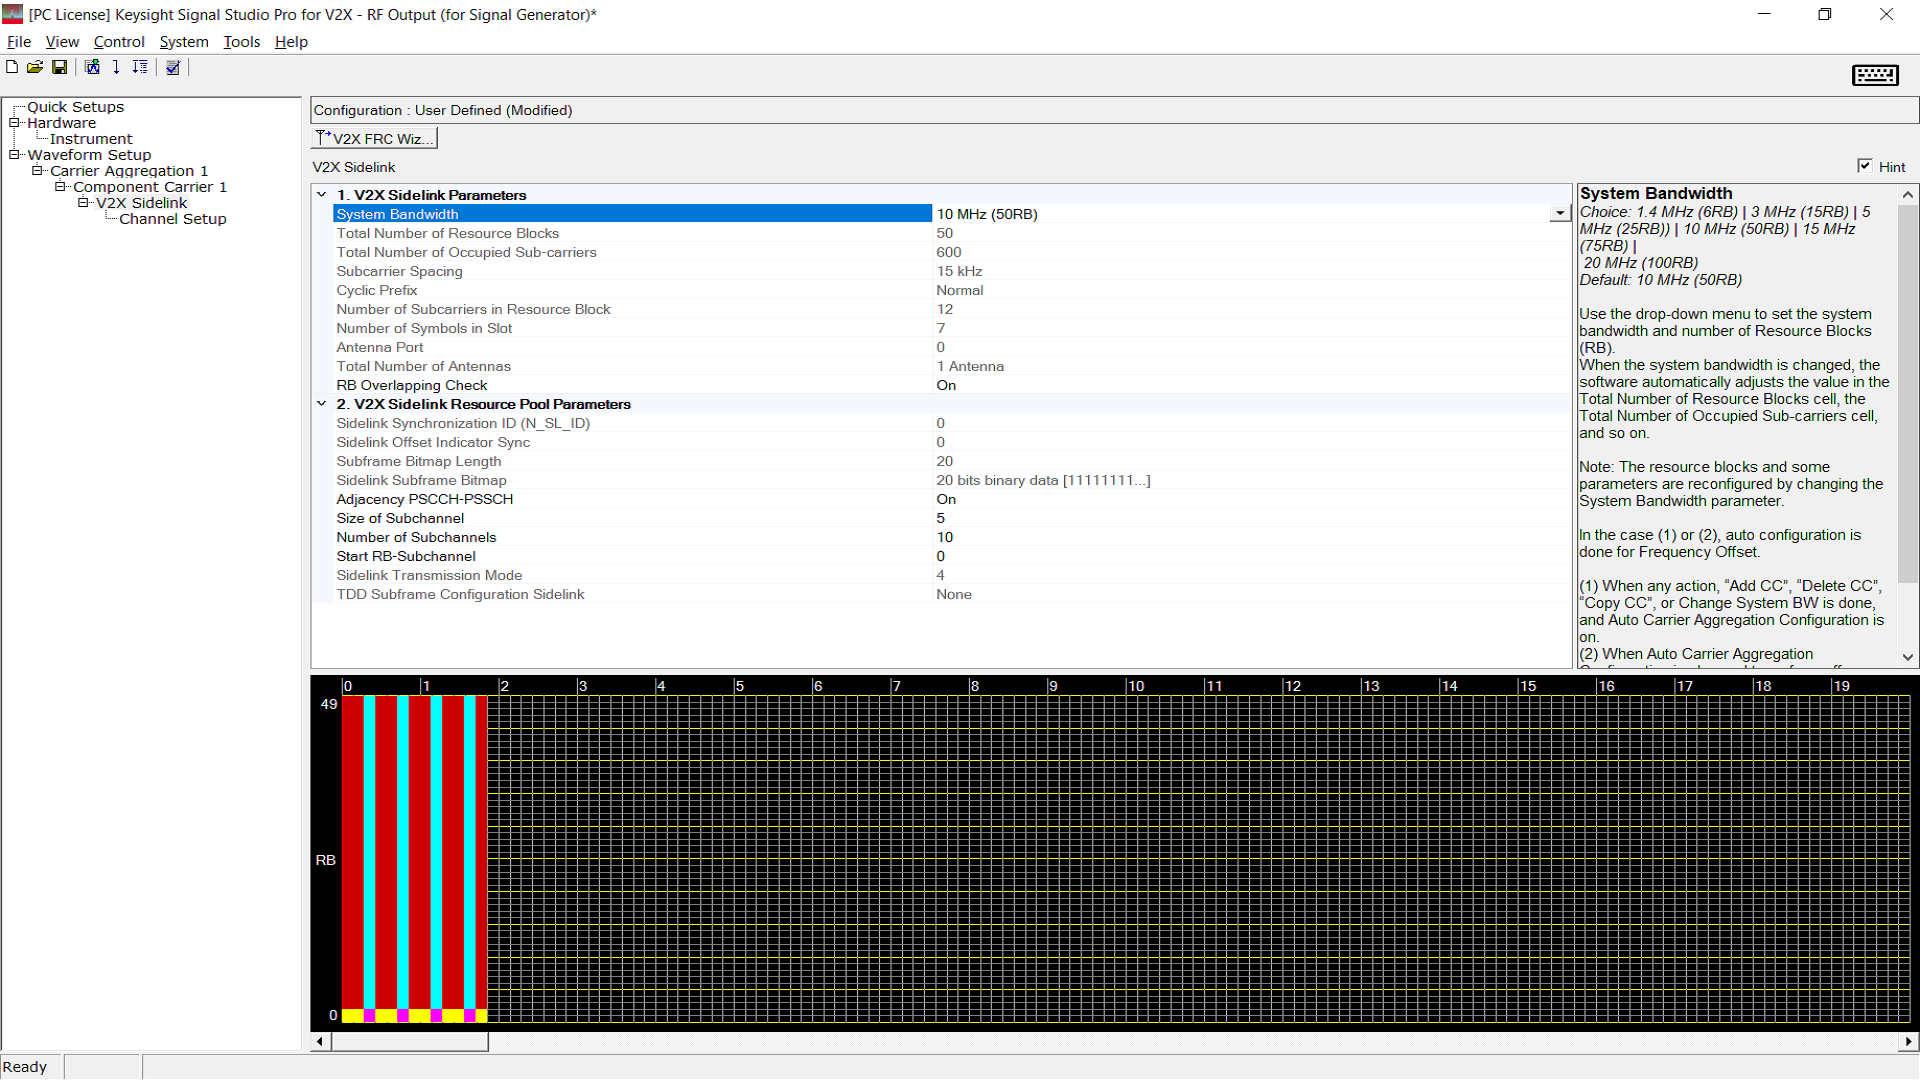Collapse the V2X Sidelink Parameters section

click(322, 195)
